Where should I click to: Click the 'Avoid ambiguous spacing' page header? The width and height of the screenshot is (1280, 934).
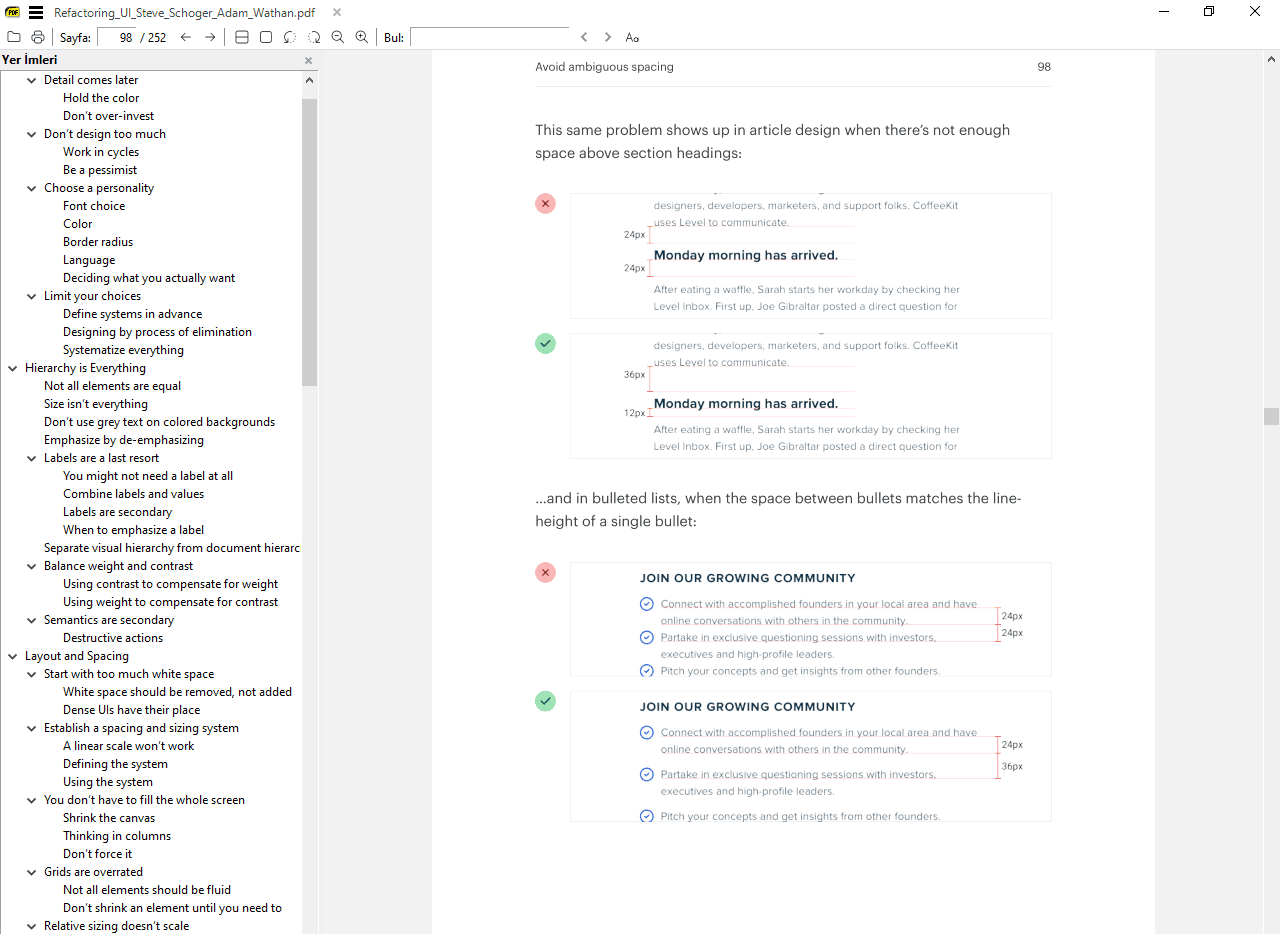point(604,67)
